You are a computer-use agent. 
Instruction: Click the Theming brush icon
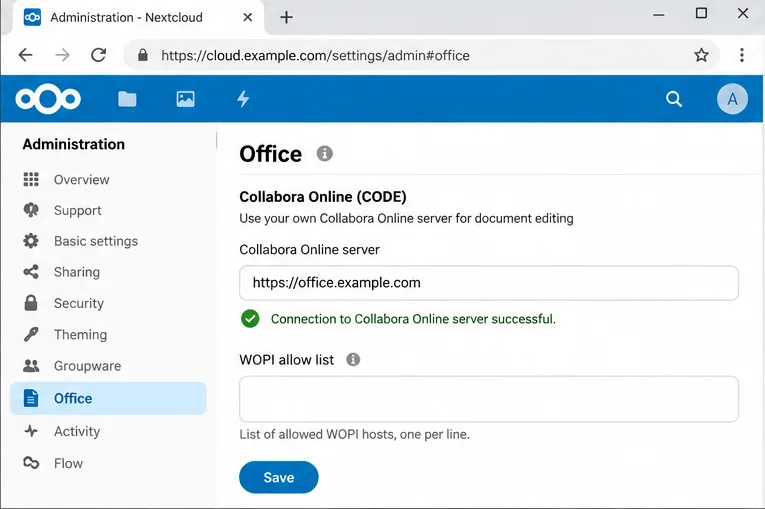(x=31, y=334)
